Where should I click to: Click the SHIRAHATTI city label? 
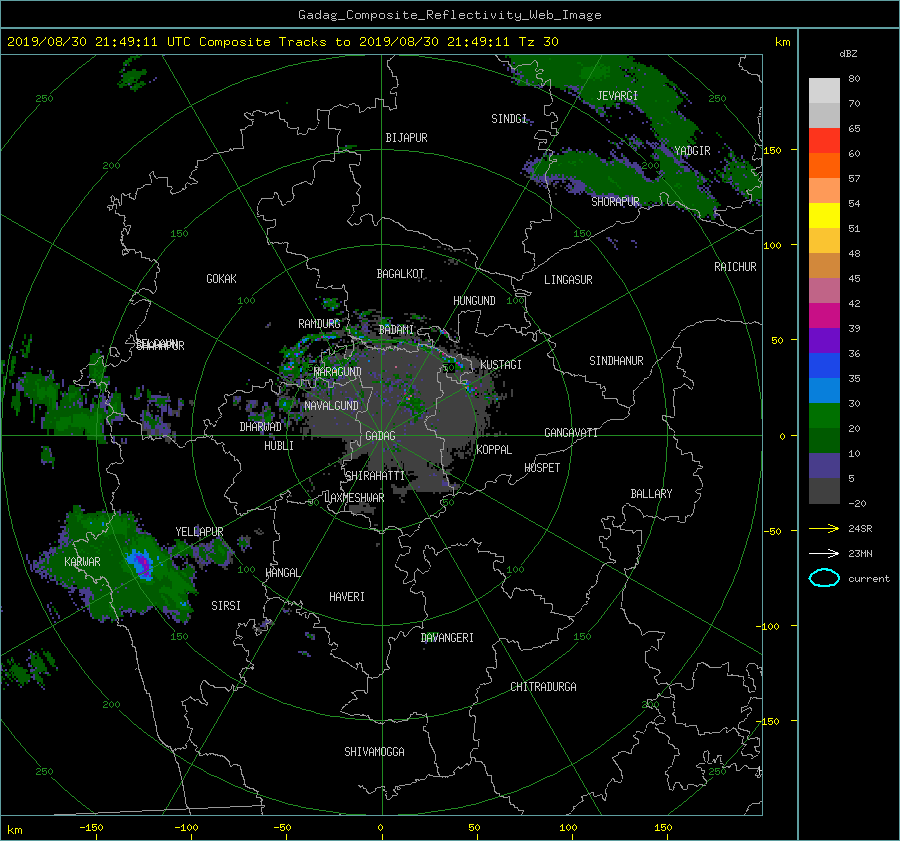tap(375, 476)
